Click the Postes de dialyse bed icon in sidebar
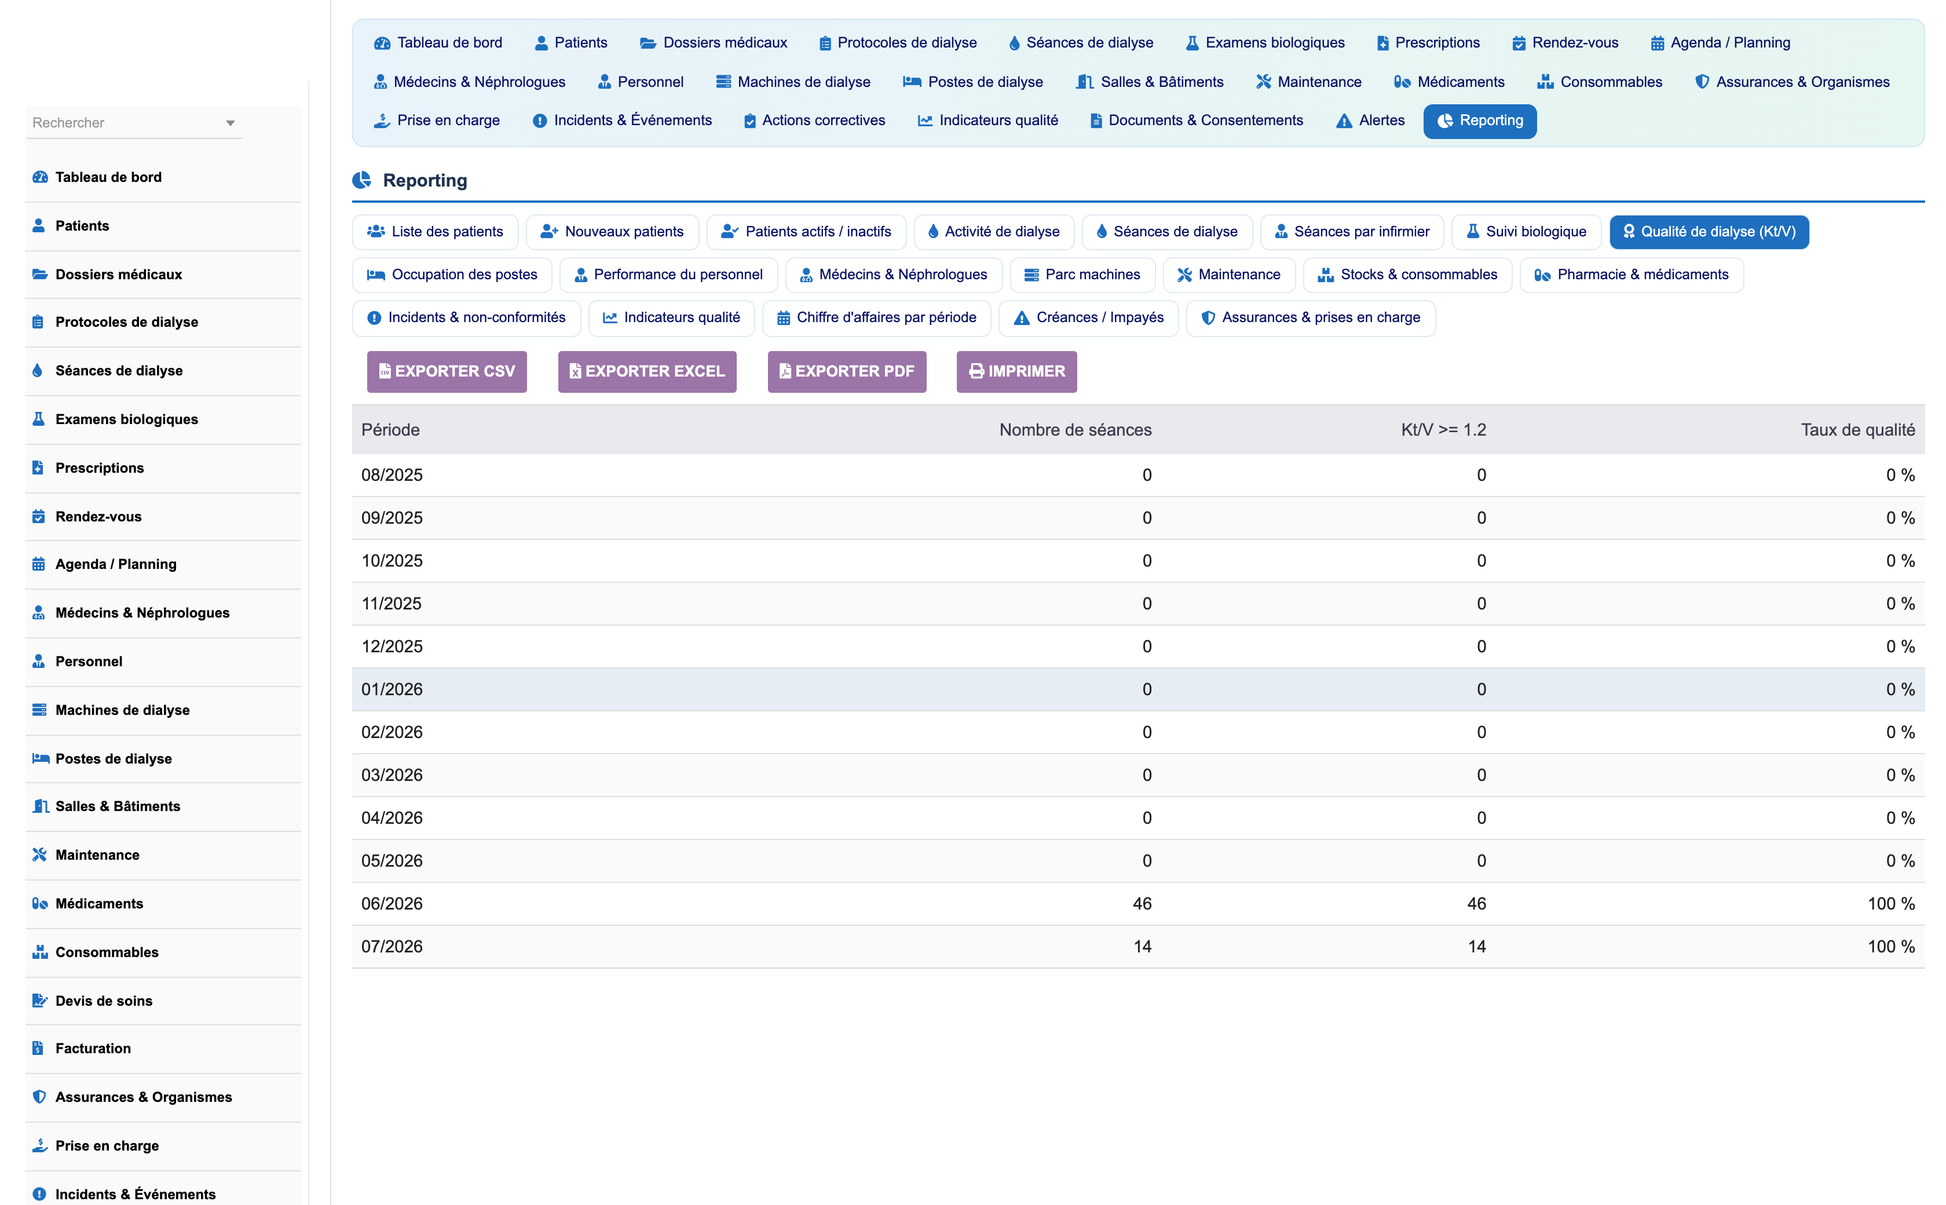The width and height of the screenshot is (1946, 1205). pos(41,759)
